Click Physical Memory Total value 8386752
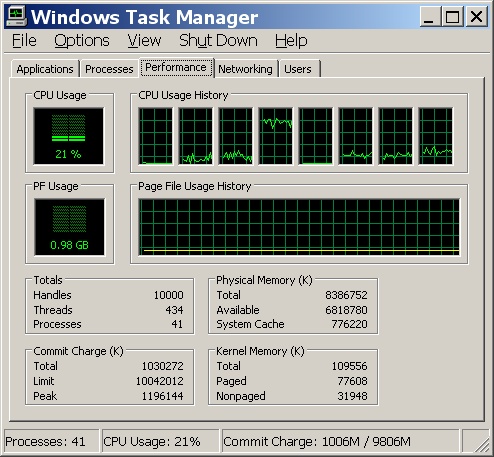 coord(346,295)
